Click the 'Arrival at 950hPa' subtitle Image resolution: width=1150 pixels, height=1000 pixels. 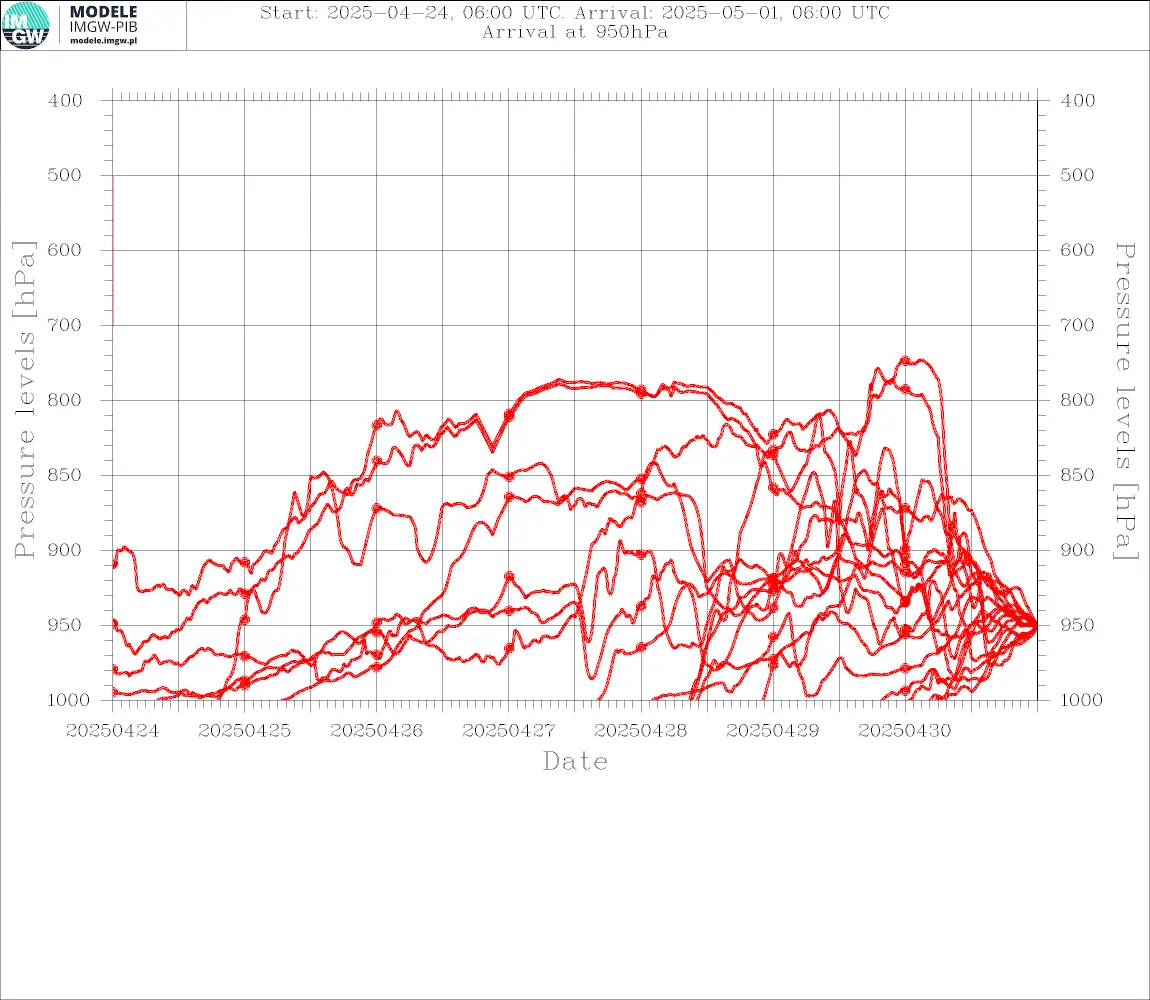coord(575,32)
